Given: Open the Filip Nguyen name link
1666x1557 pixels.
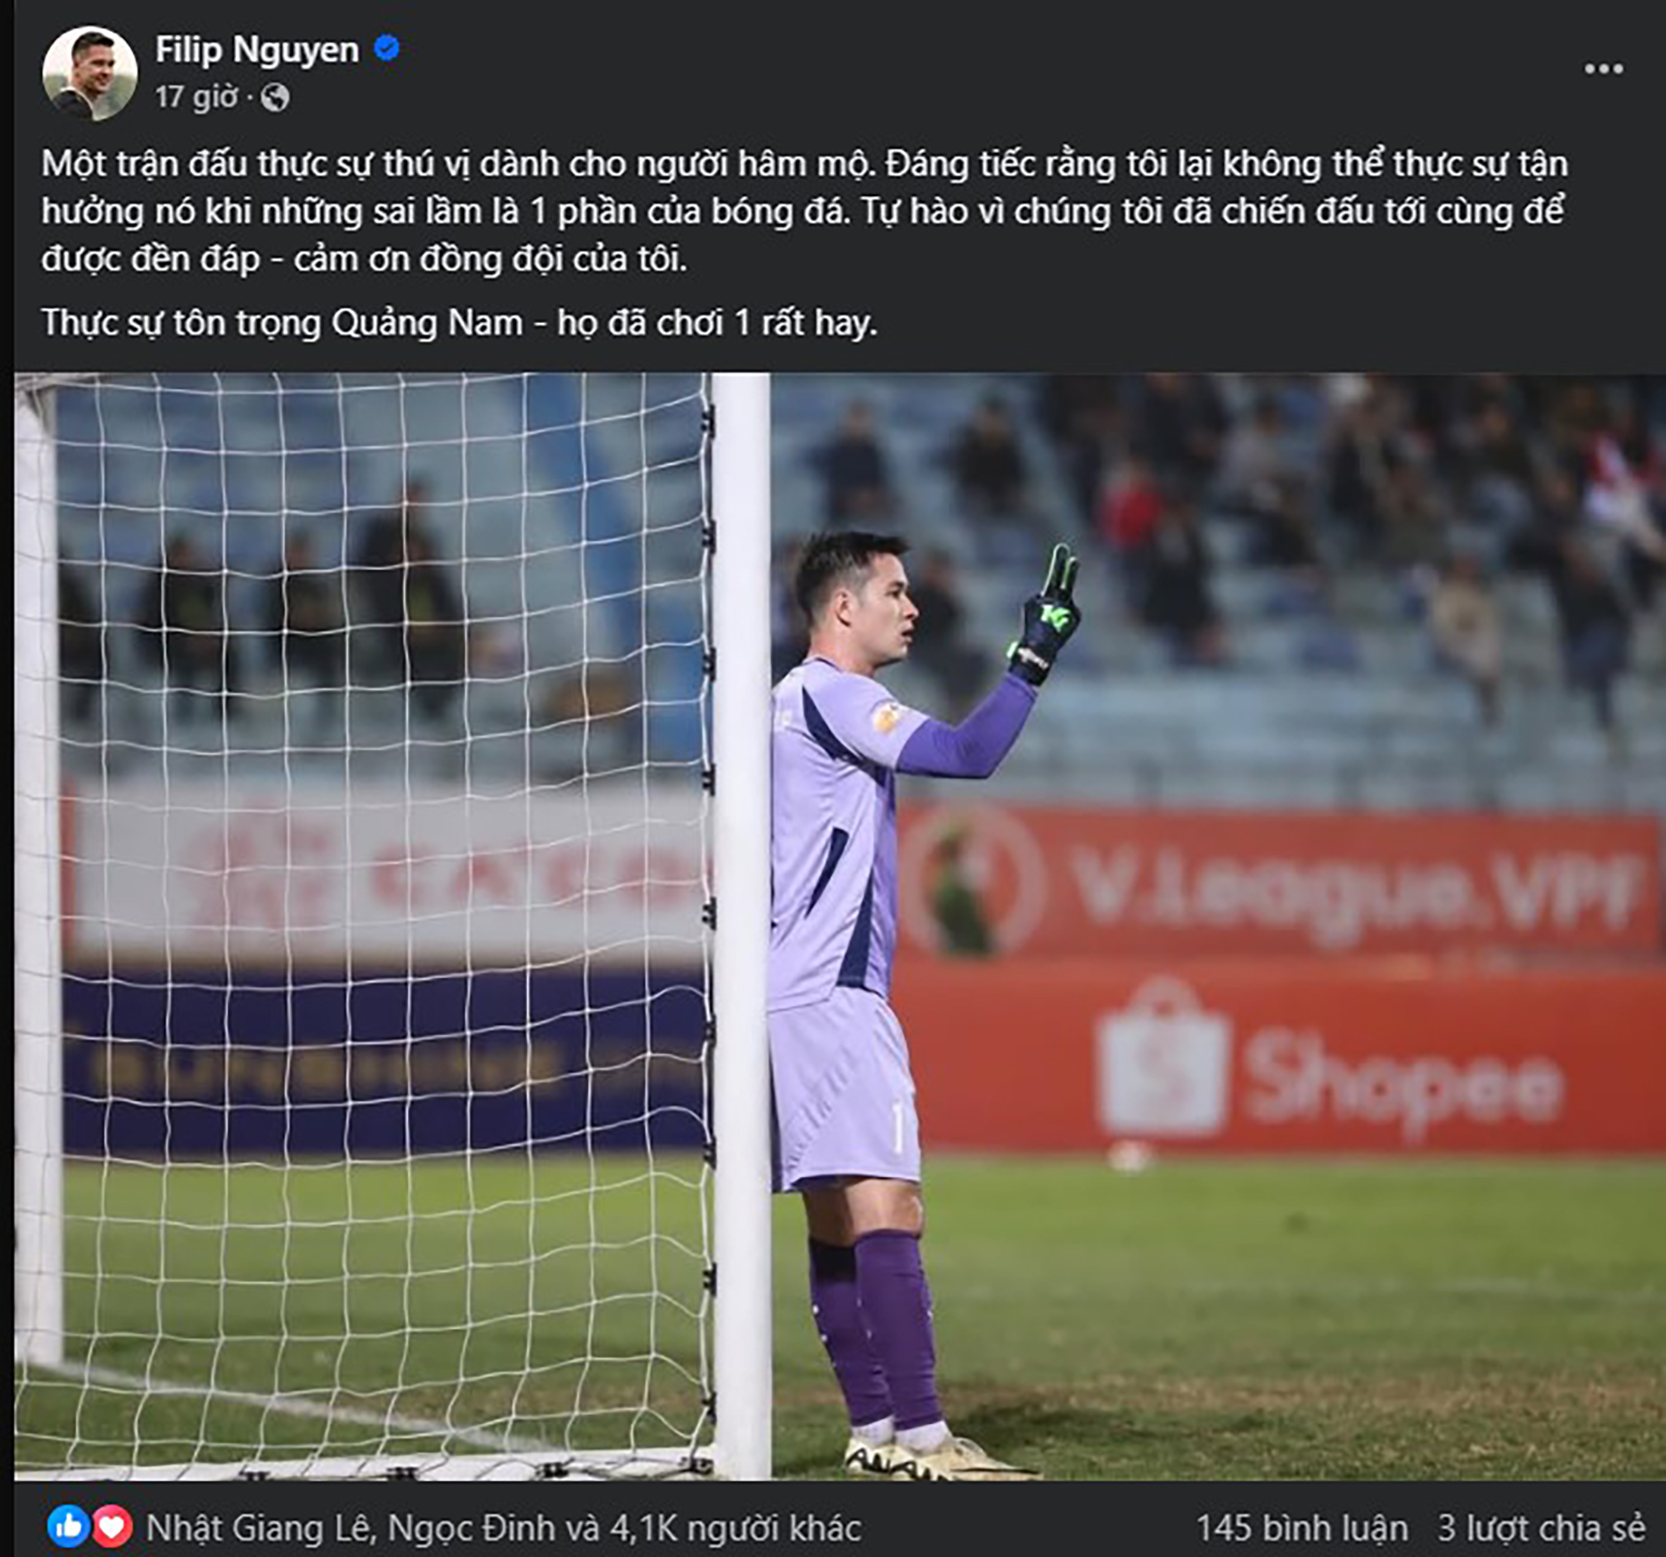Looking at the screenshot, I should click(257, 49).
